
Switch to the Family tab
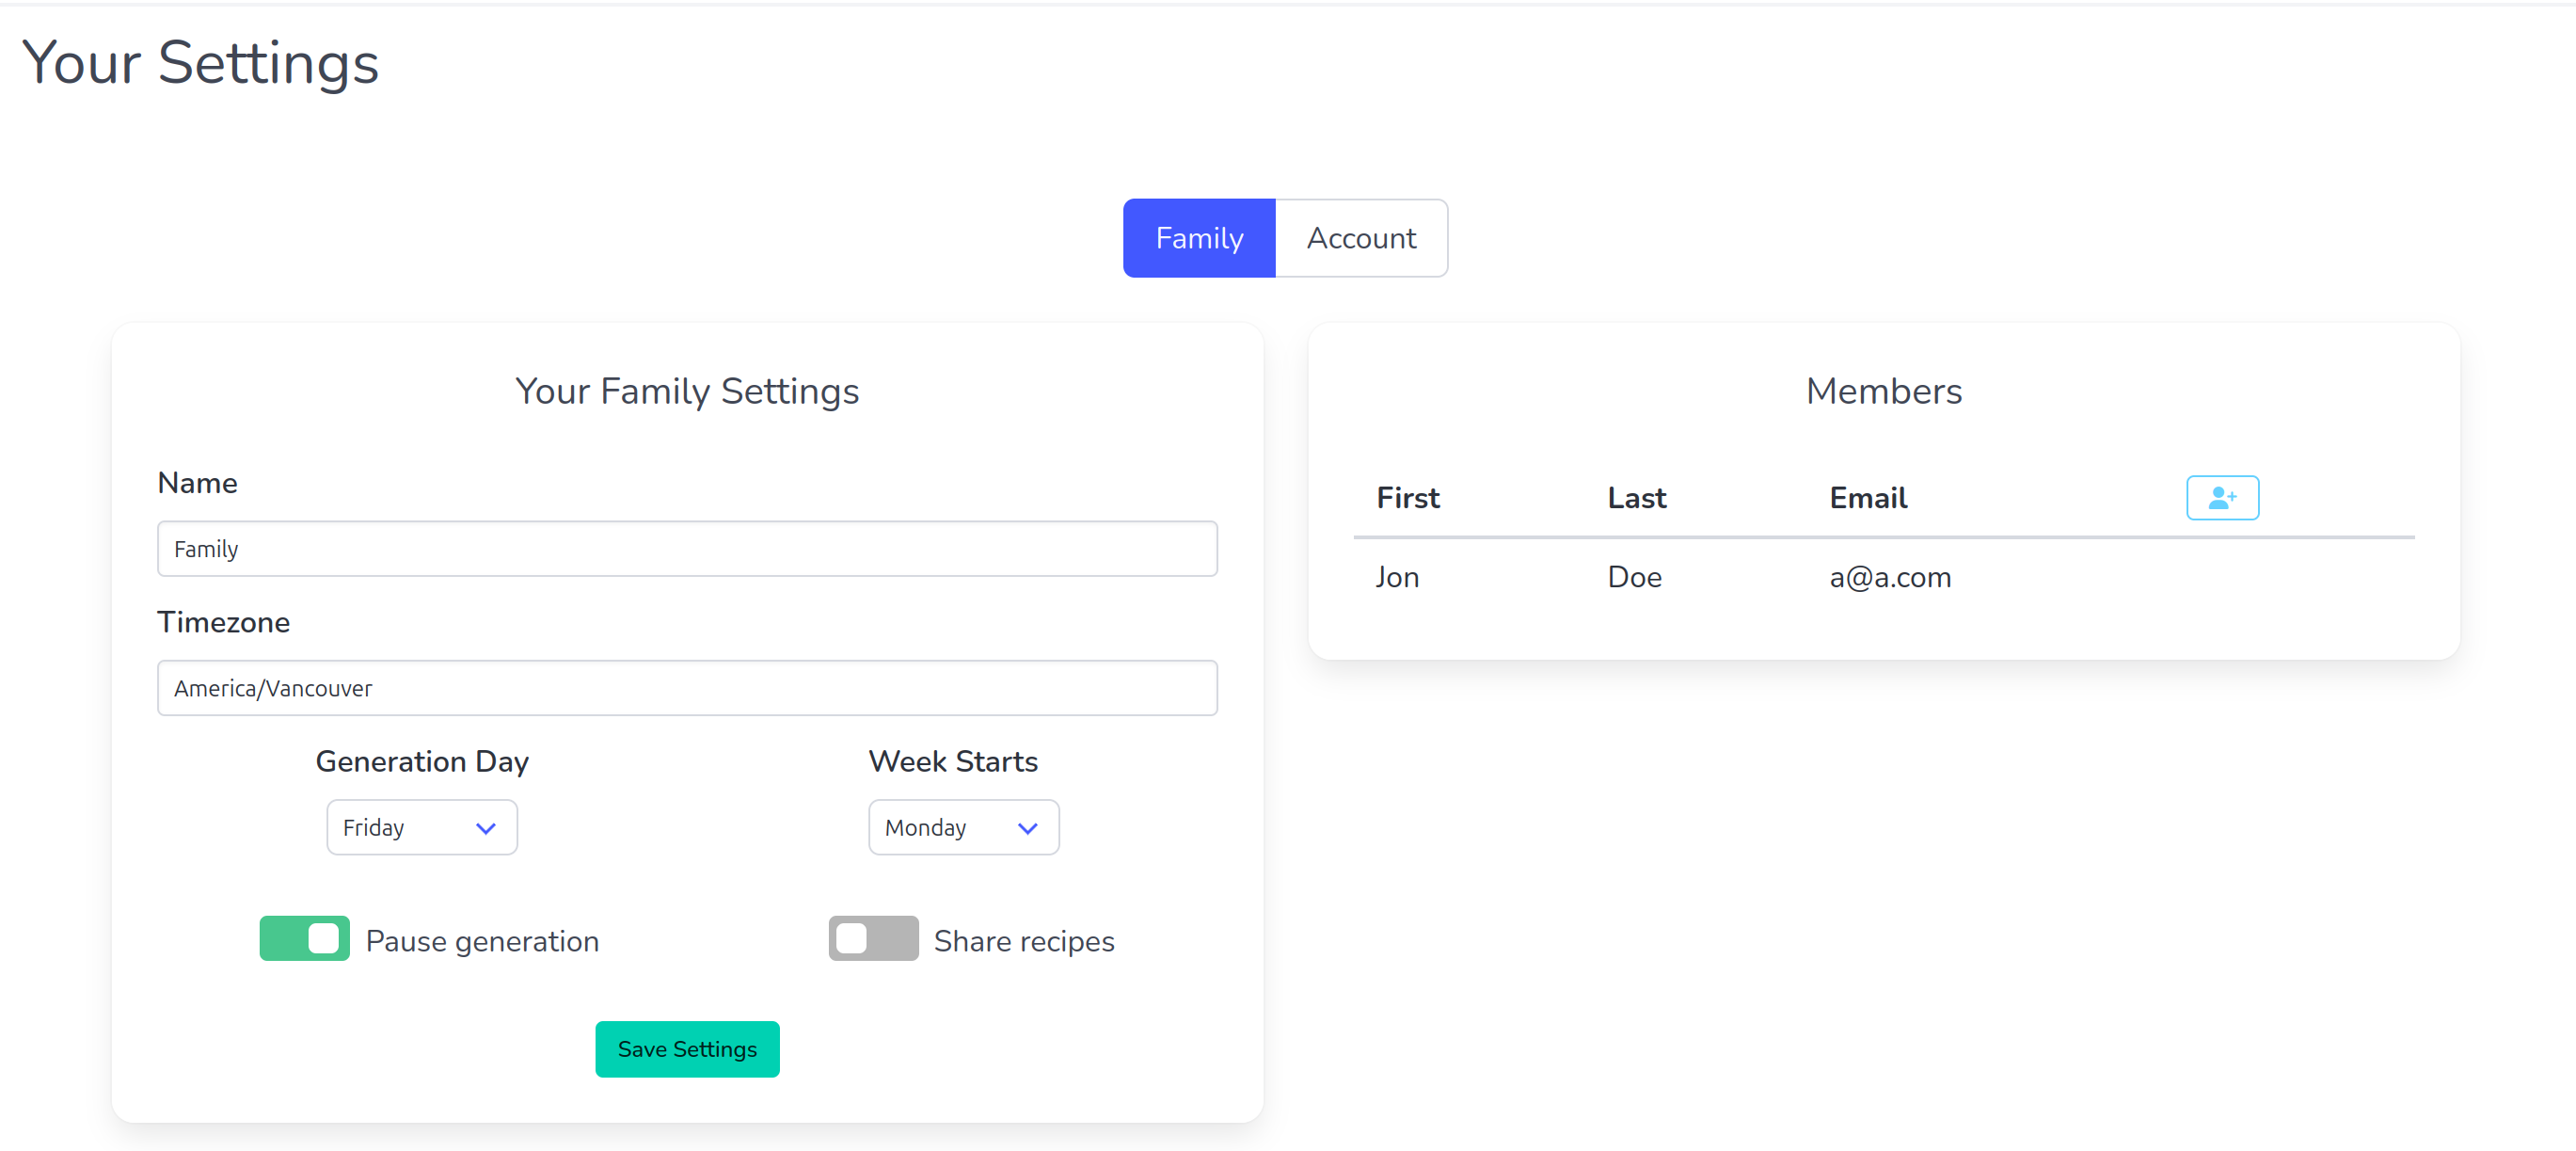click(x=1198, y=238)
